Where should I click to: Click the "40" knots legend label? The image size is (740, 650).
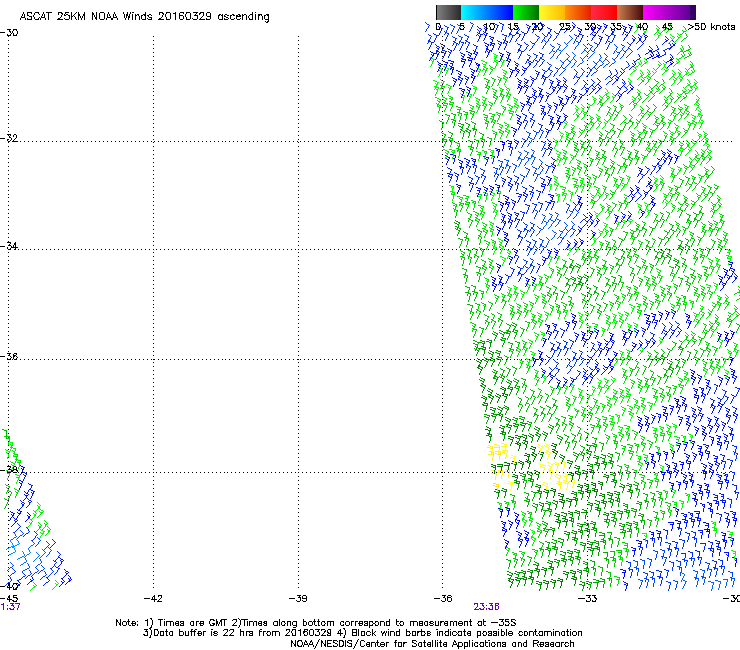[642, 27]
